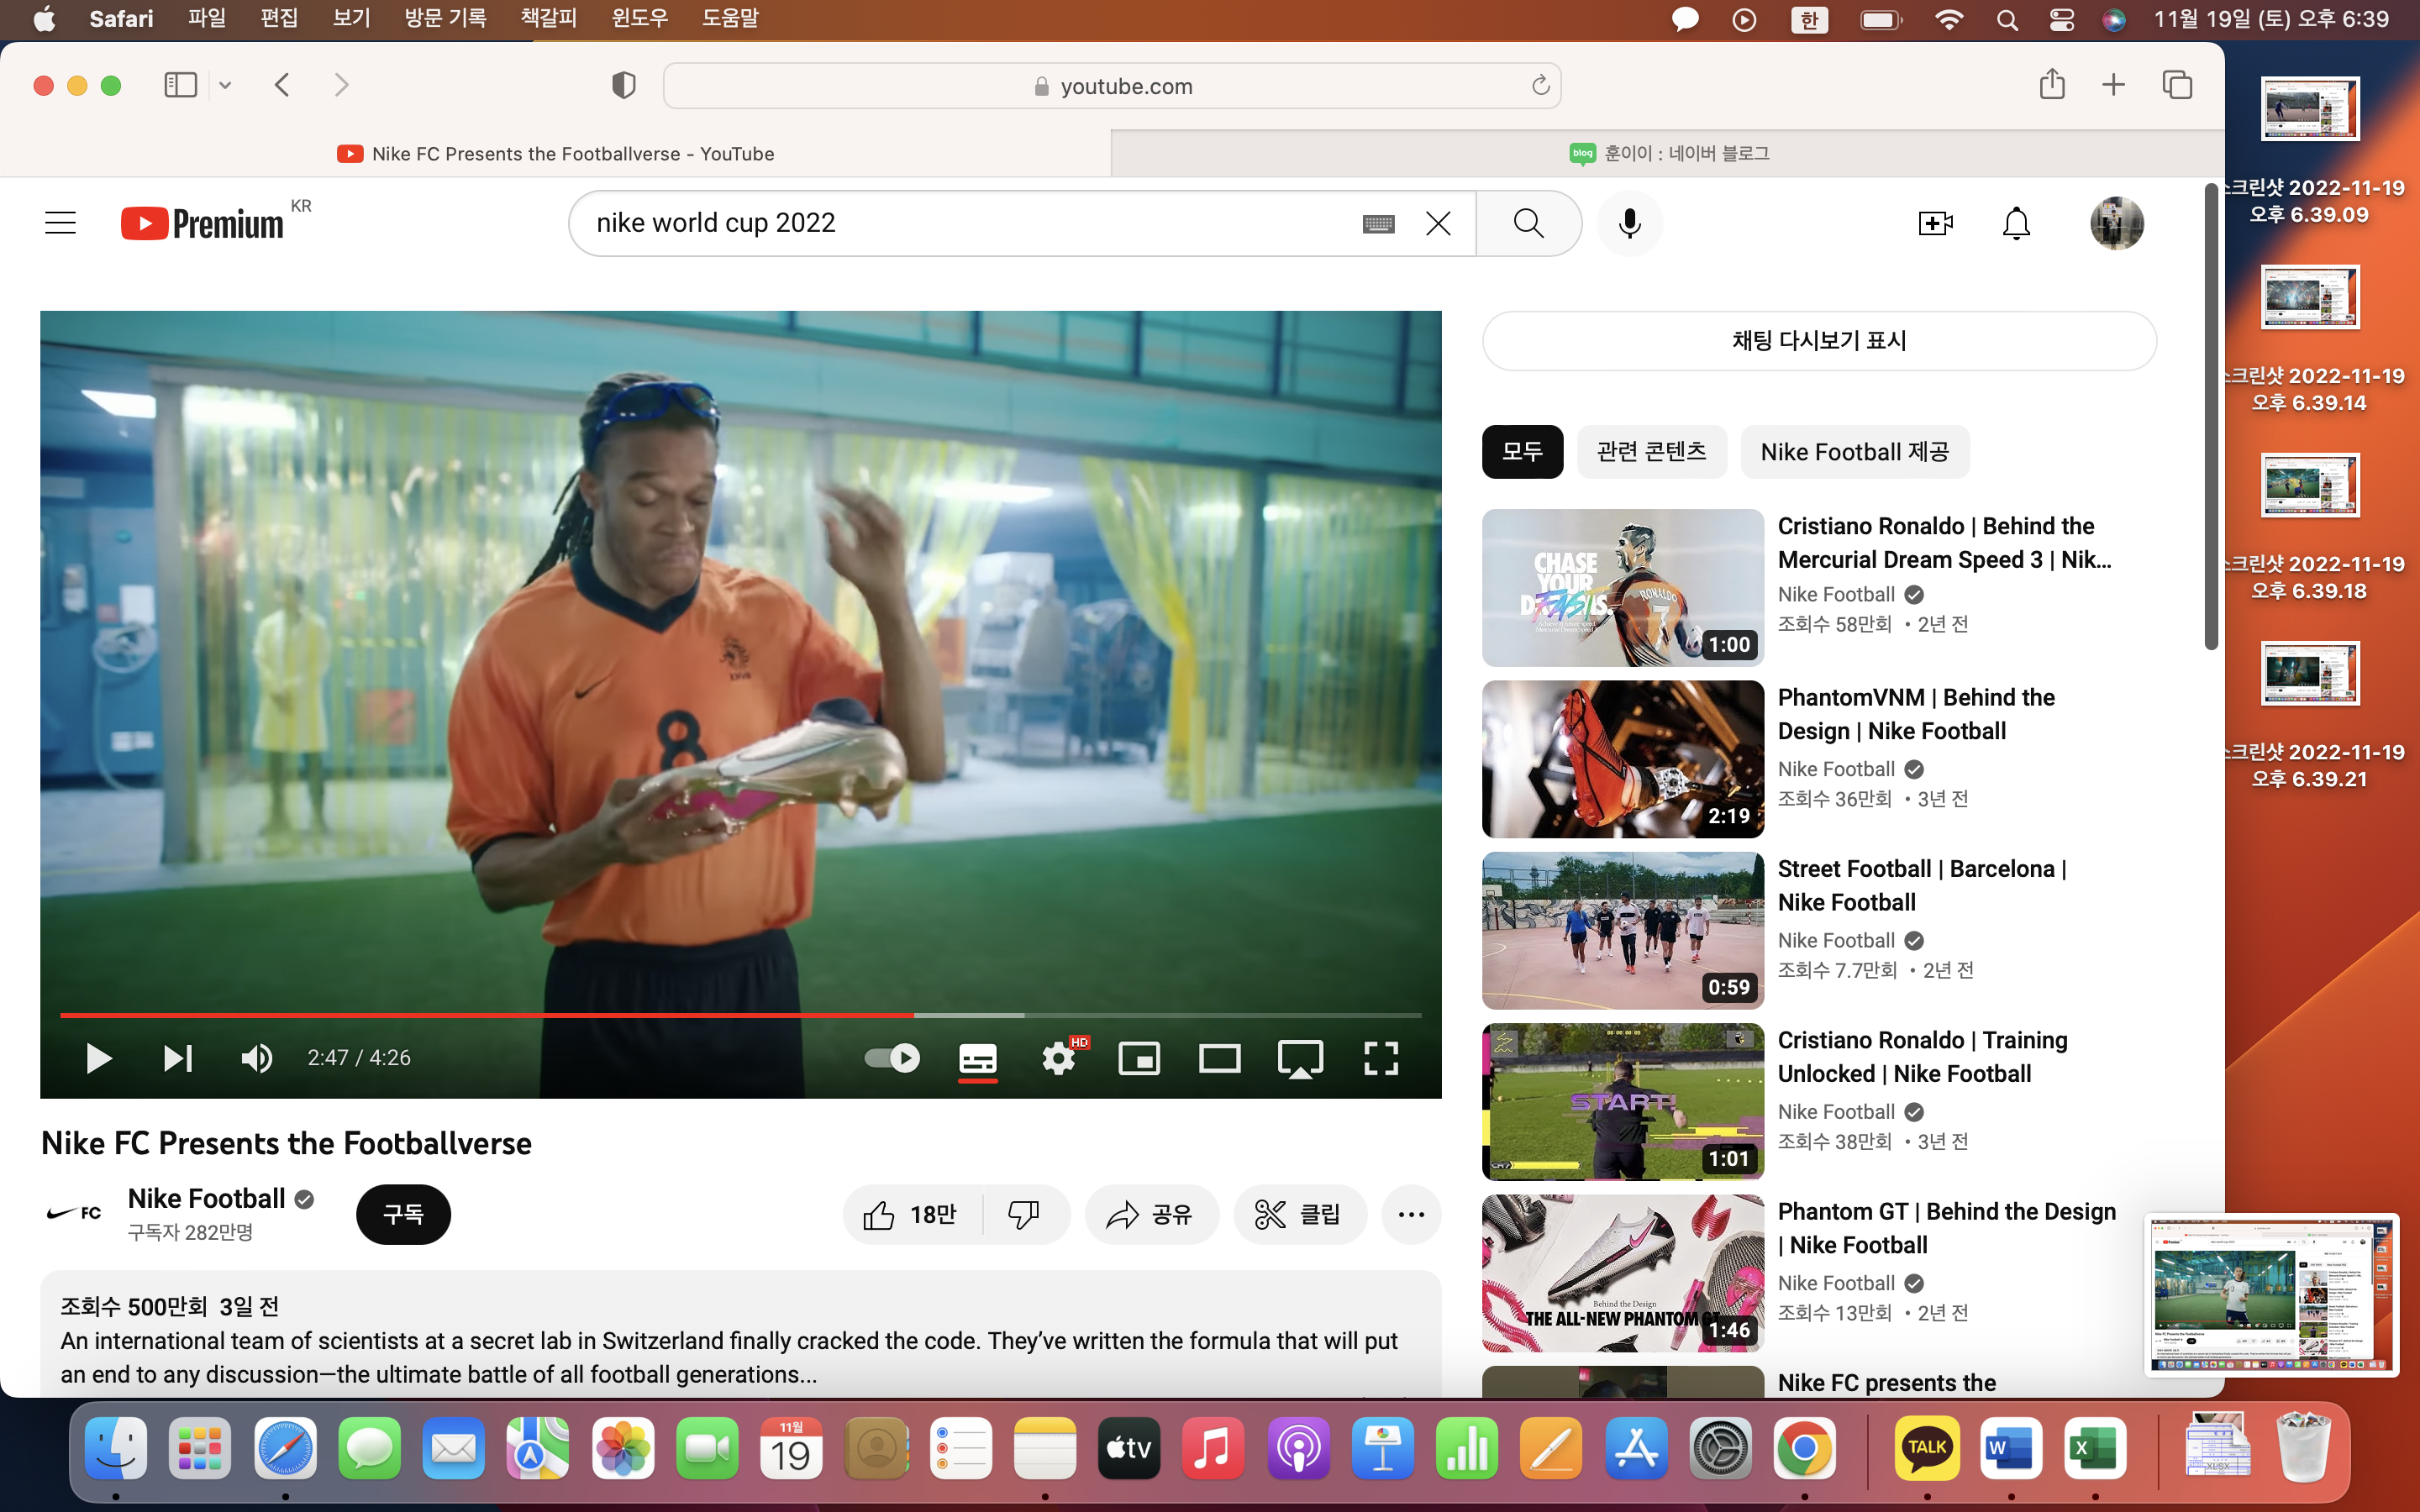
Task: Open the YouTube hamburger guide menu
Action: 61,222
